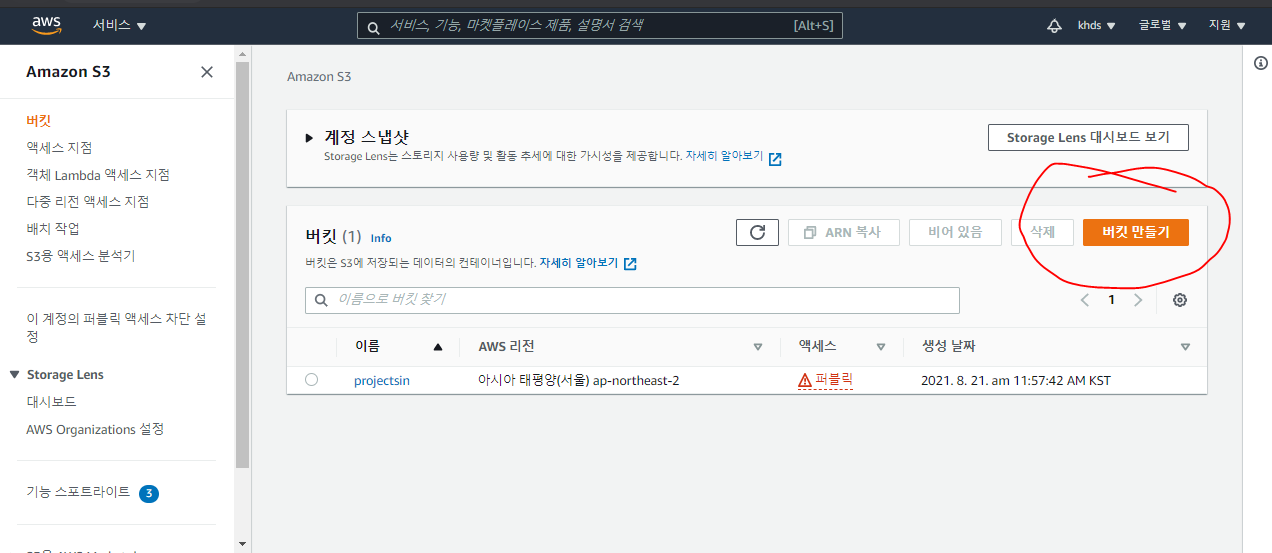1272x553 pixels.
Task: Open the 서비스 services dropdown
Action: (x=119, y=25)
